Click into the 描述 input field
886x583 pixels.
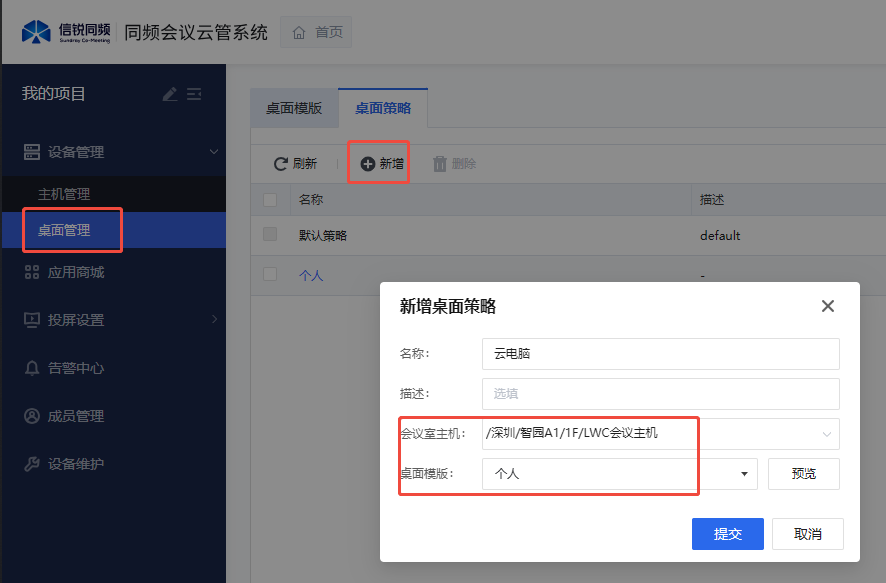(660, 394)
